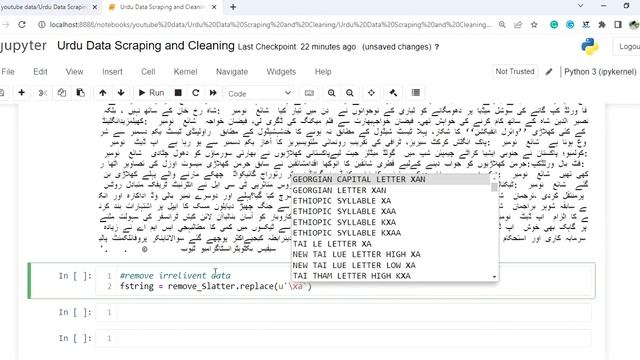
Task: Insert a cell below with plus icon
Action: [x=21, y=93]
